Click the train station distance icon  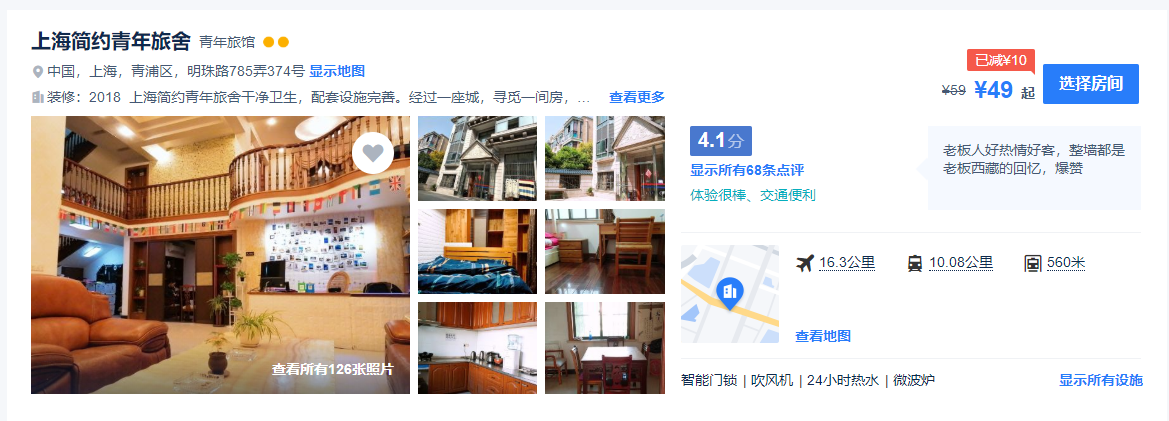pos(915,263)
